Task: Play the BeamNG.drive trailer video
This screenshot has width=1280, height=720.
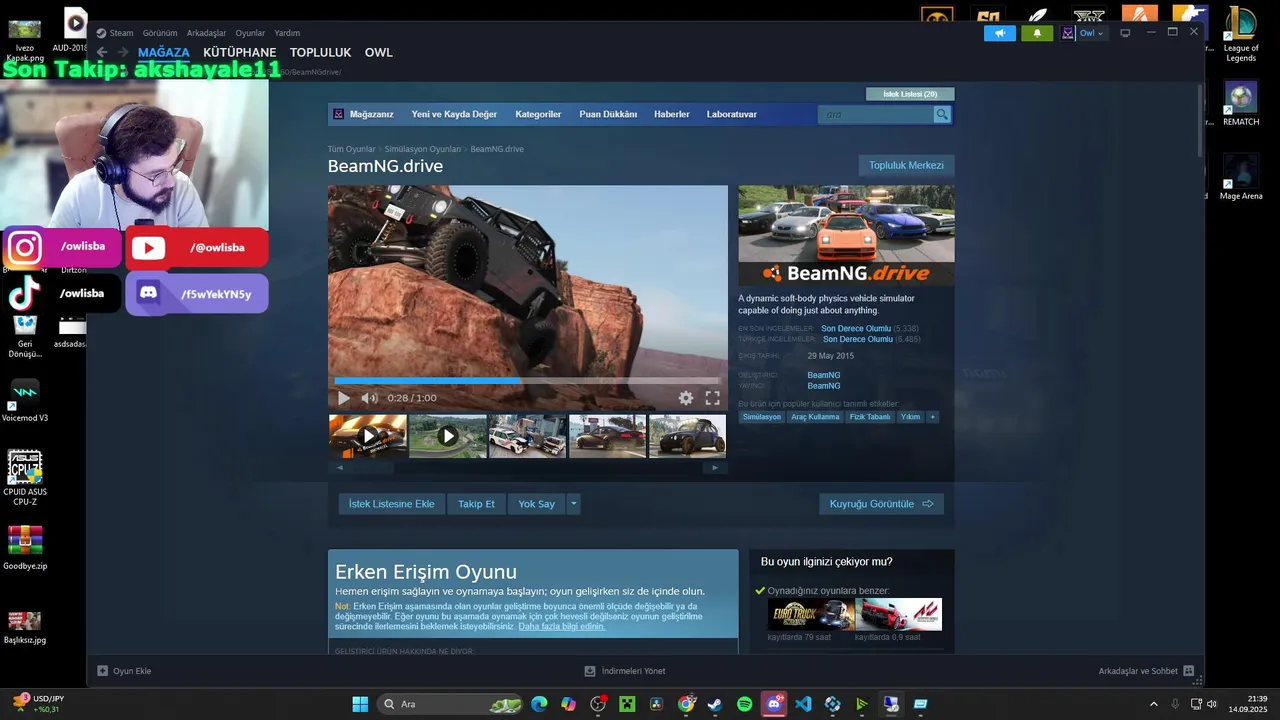Action: (x=344, y=398)
